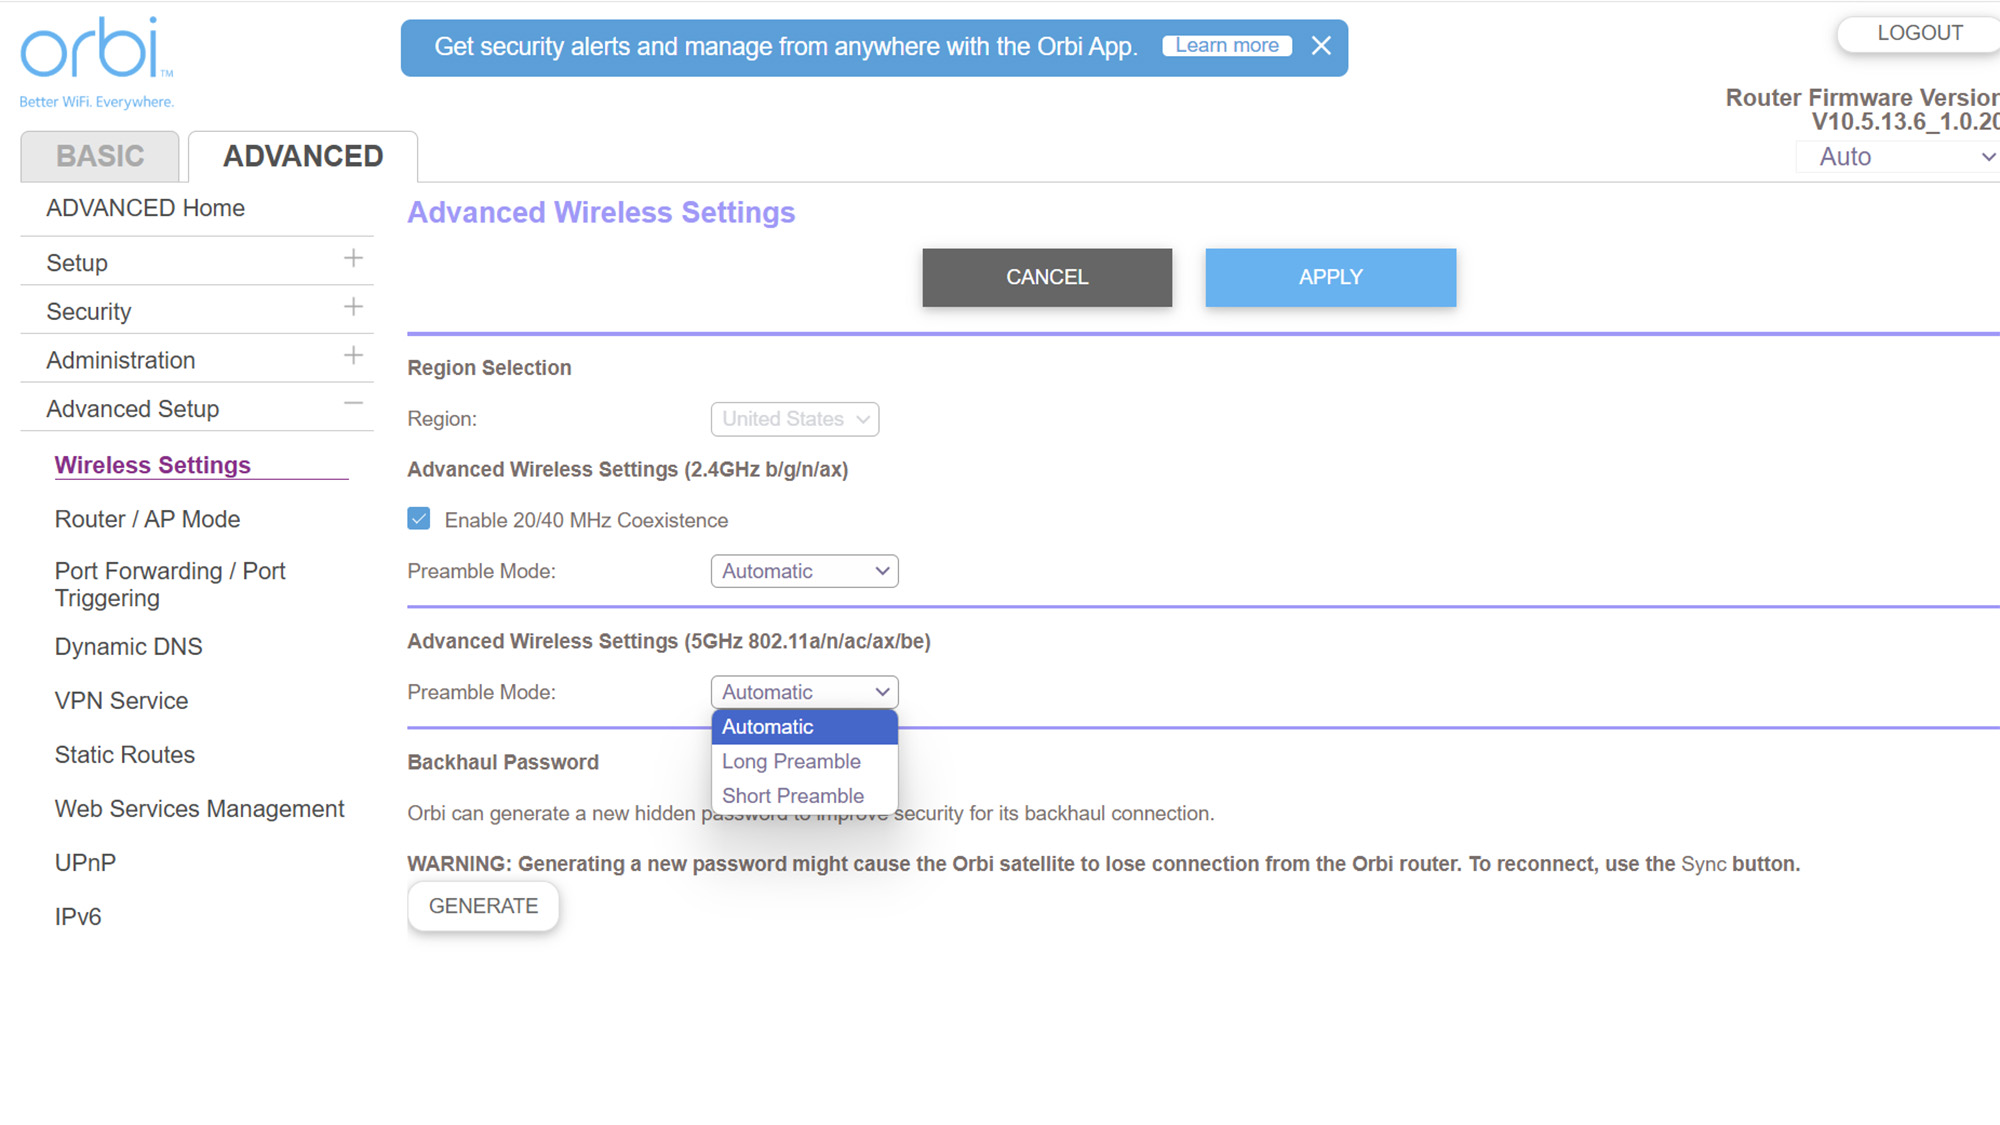Open the 2.4GHz Preamble Mode dropdown
Image resolution: width=2000 pixels, height=1125 pixels.
[x=804, y=571]
